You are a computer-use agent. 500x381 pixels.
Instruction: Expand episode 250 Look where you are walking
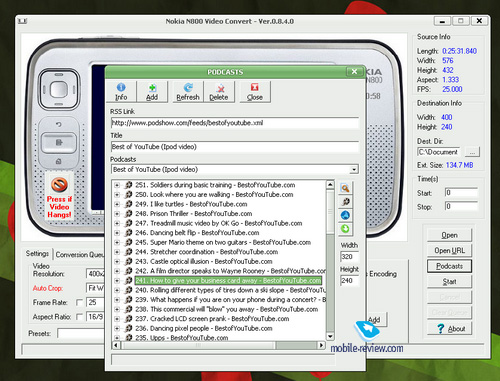[x=117, y=195]
